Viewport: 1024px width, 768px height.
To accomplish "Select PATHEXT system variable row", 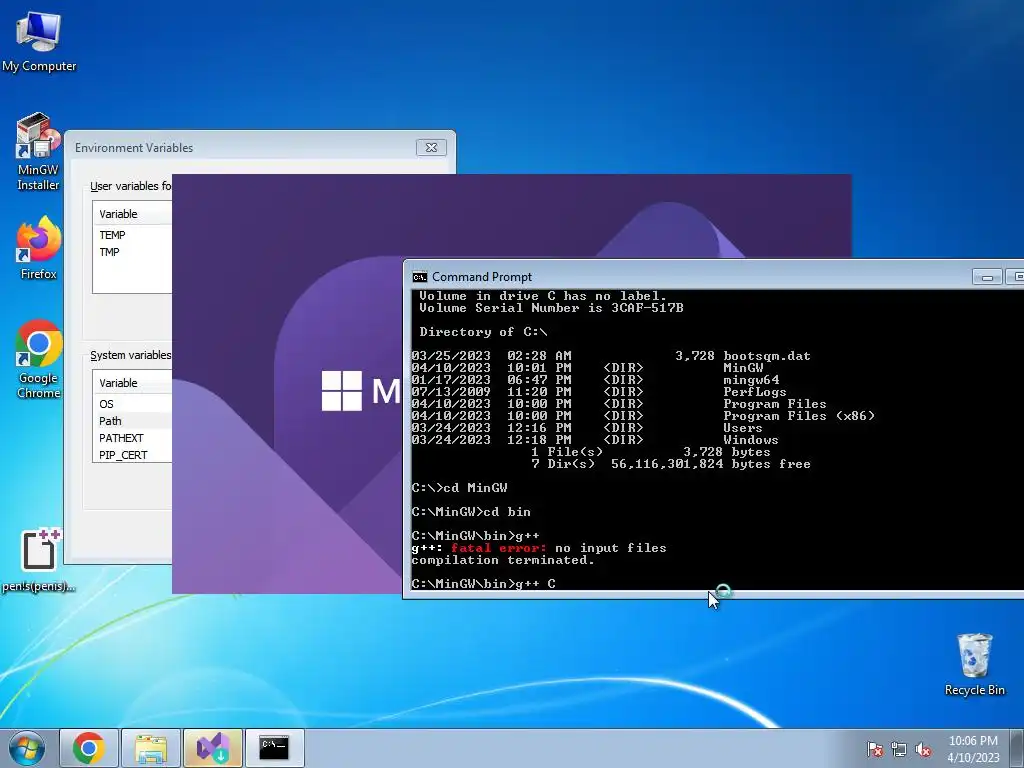I will pyautogui.click(x=133, y=438).
